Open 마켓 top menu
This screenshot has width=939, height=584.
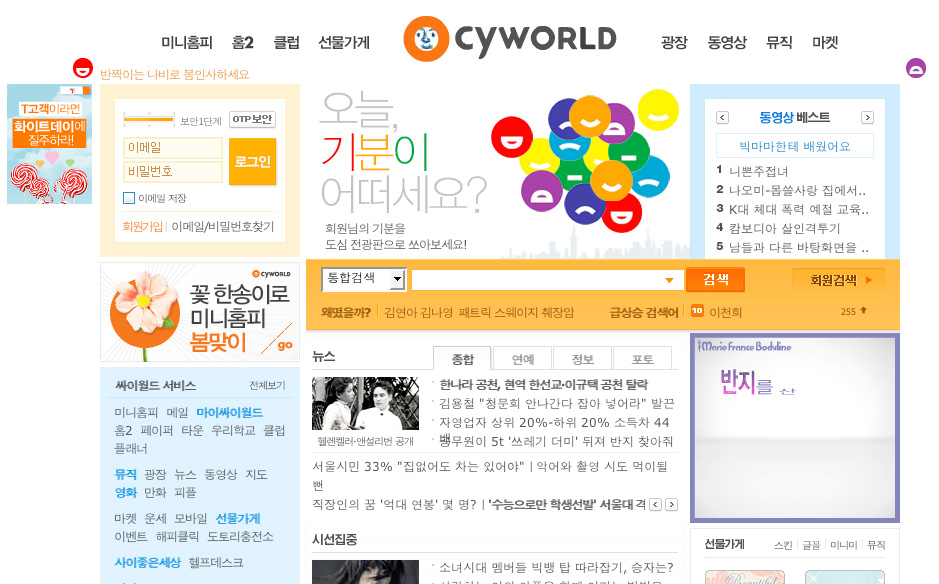(x=825, y=43)
